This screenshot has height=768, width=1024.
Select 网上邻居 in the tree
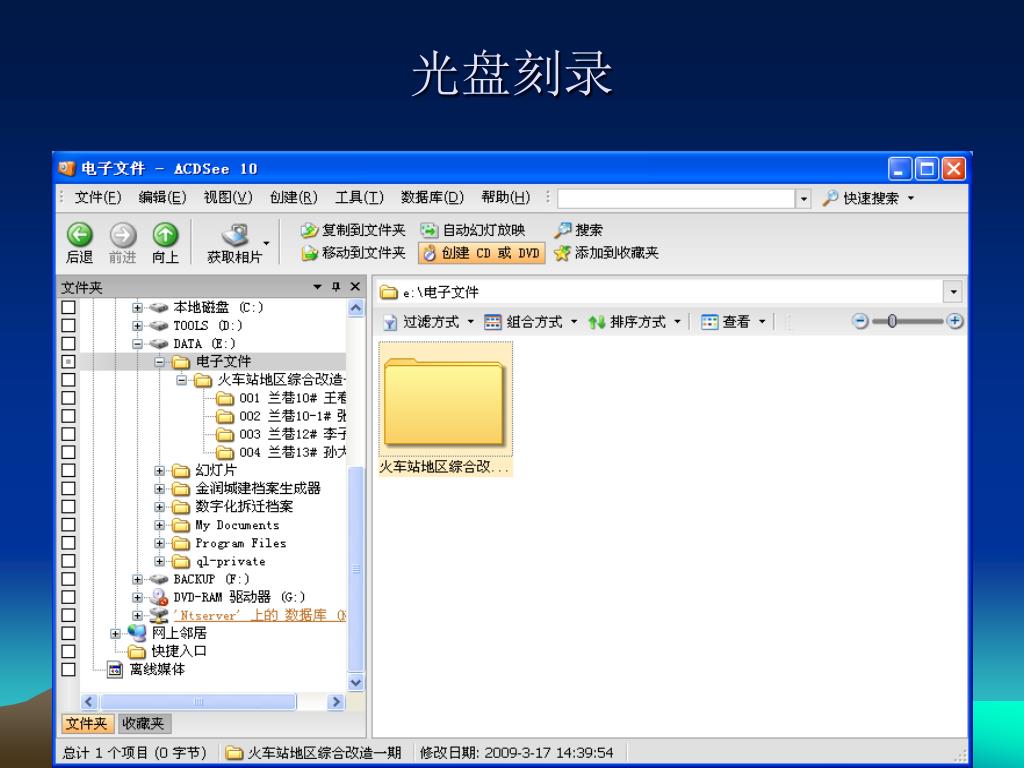click(179, 633)
